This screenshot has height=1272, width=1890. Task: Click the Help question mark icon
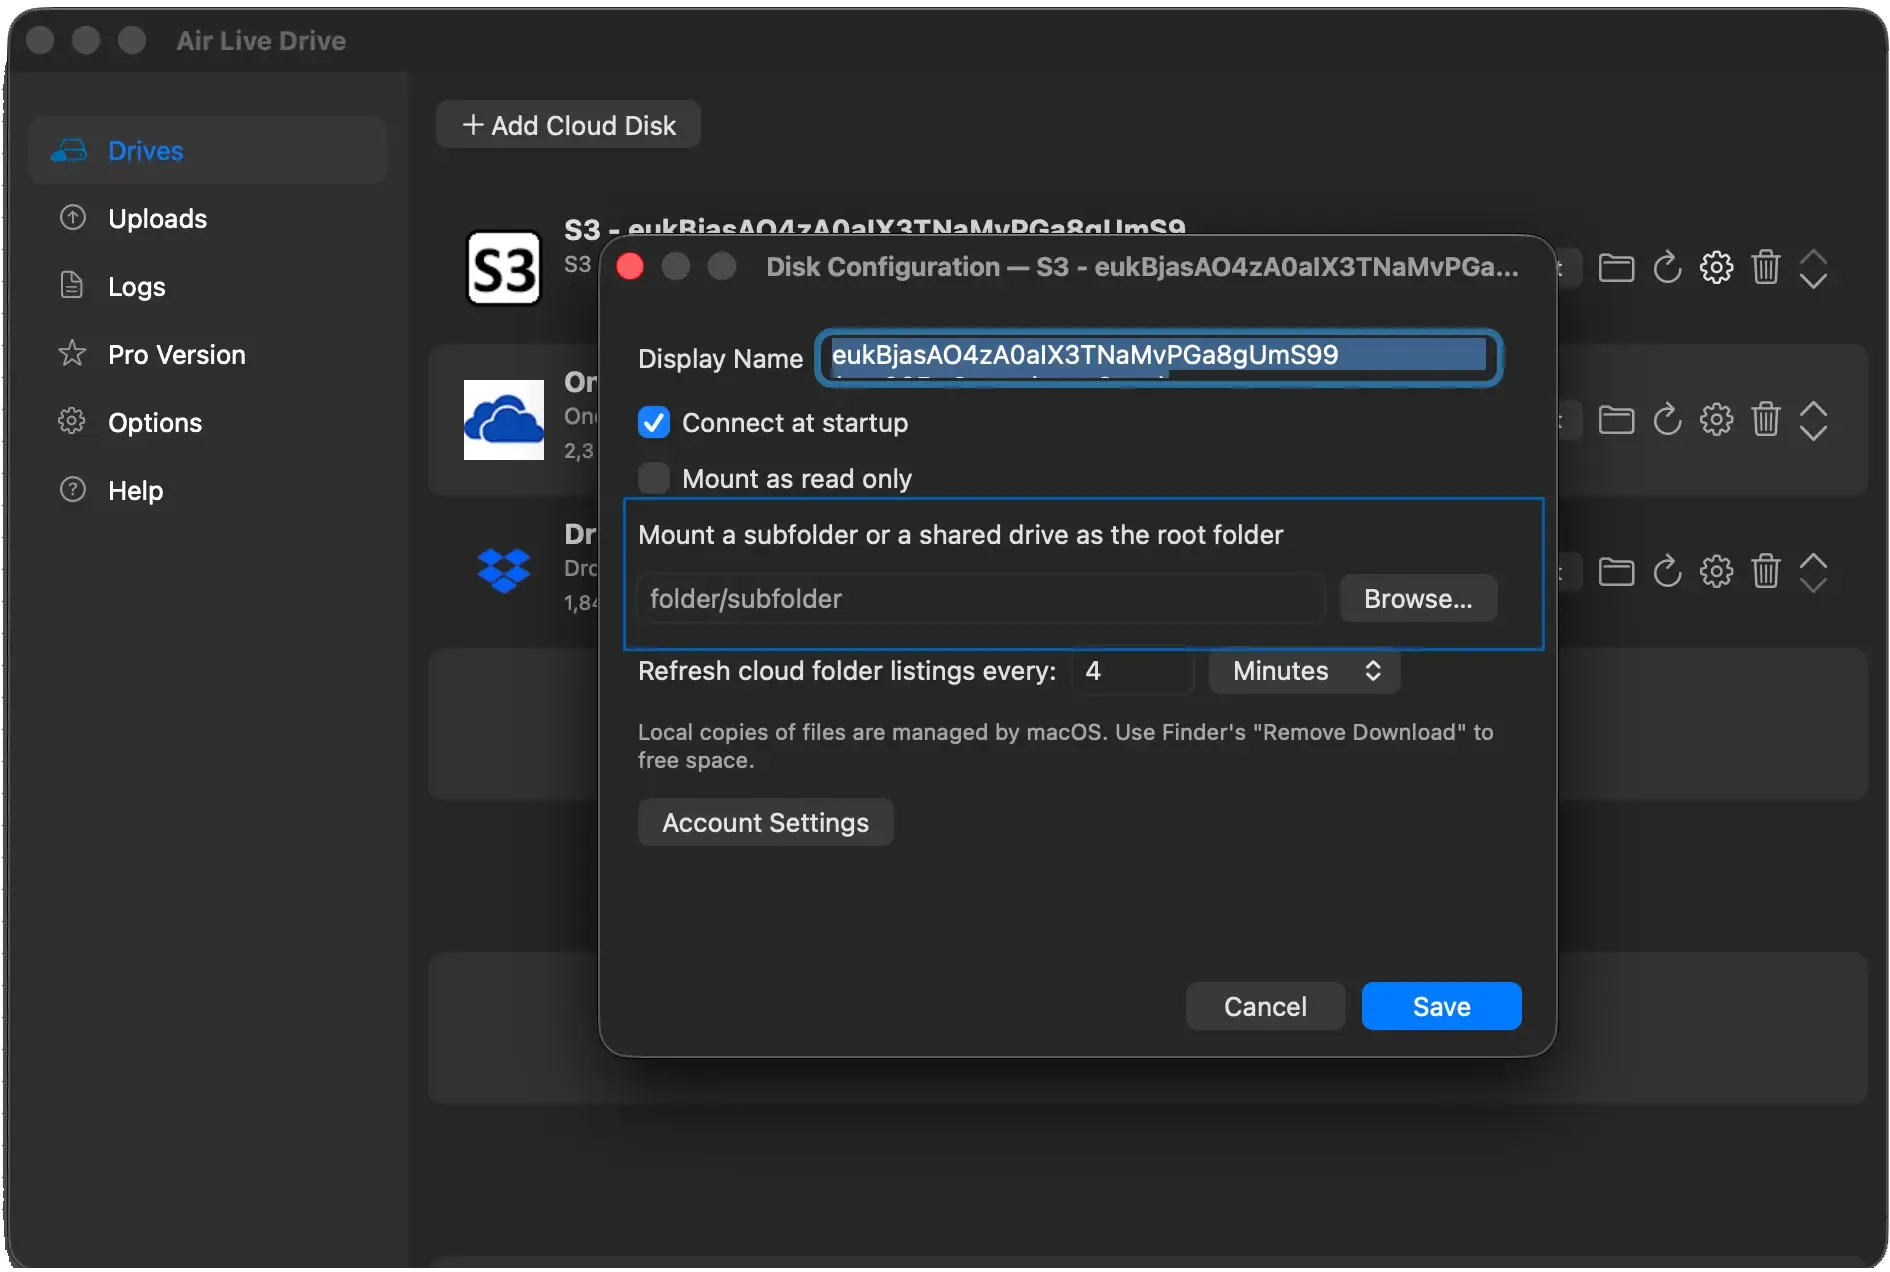click(x=72, y=489)
